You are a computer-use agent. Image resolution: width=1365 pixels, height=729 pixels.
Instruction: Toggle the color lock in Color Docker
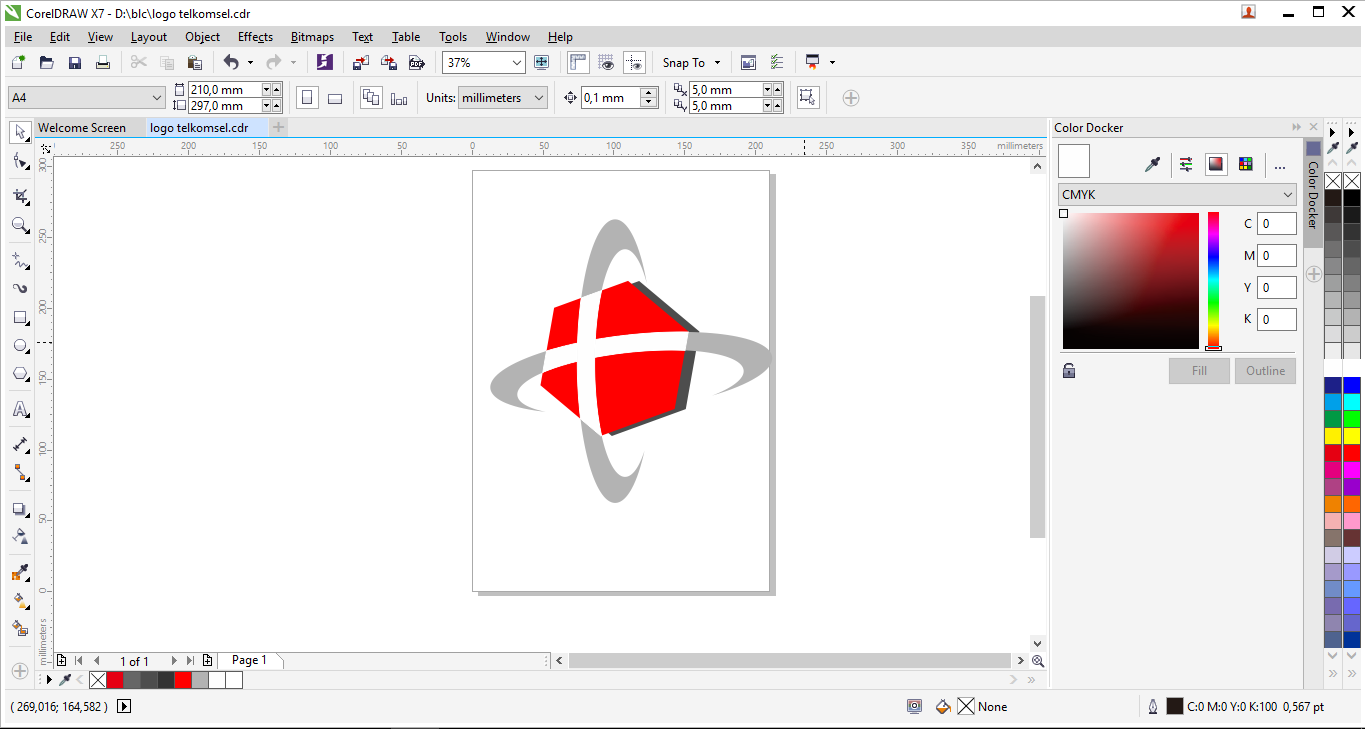pos(1069,371)
